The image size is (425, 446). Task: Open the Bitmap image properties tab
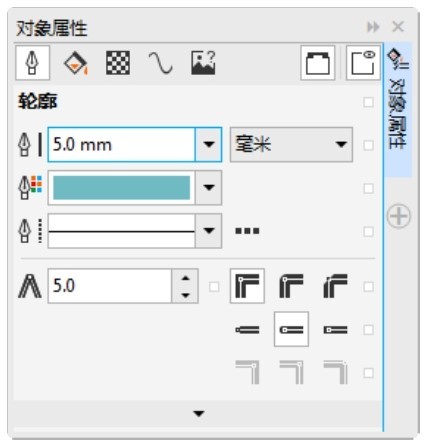coord(203,63)
